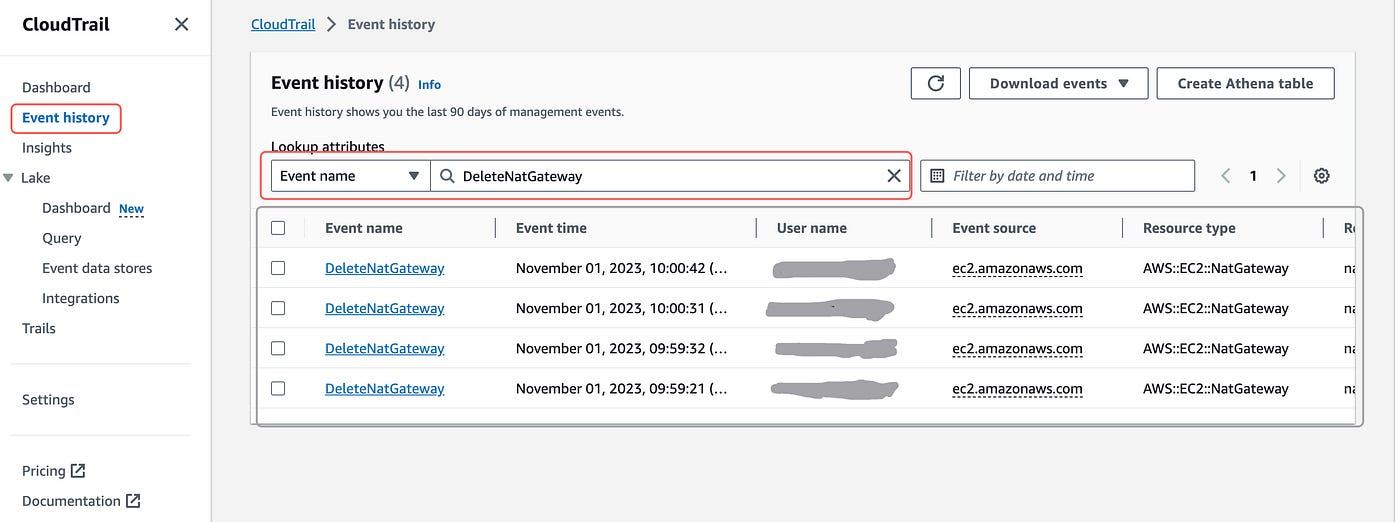Click the Filter by date and time field

[x=1057, y=176]
